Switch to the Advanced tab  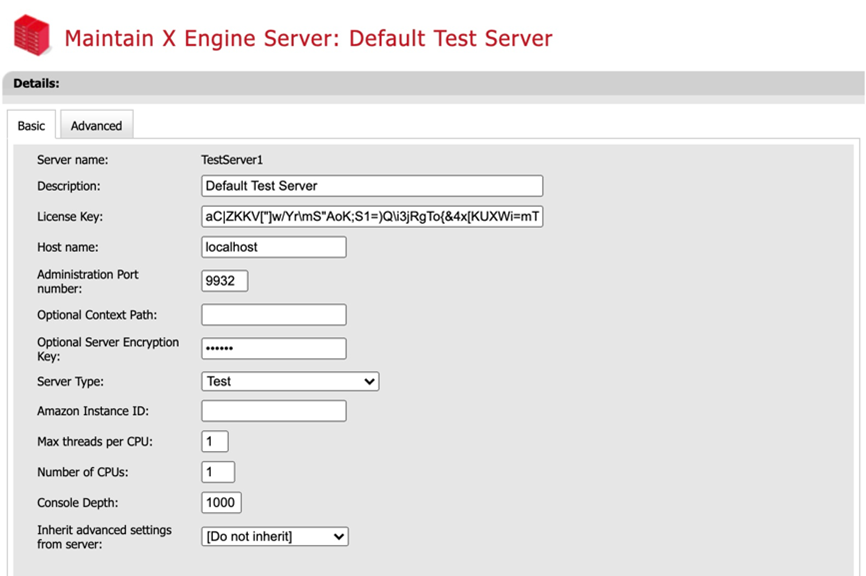[96, 126]
